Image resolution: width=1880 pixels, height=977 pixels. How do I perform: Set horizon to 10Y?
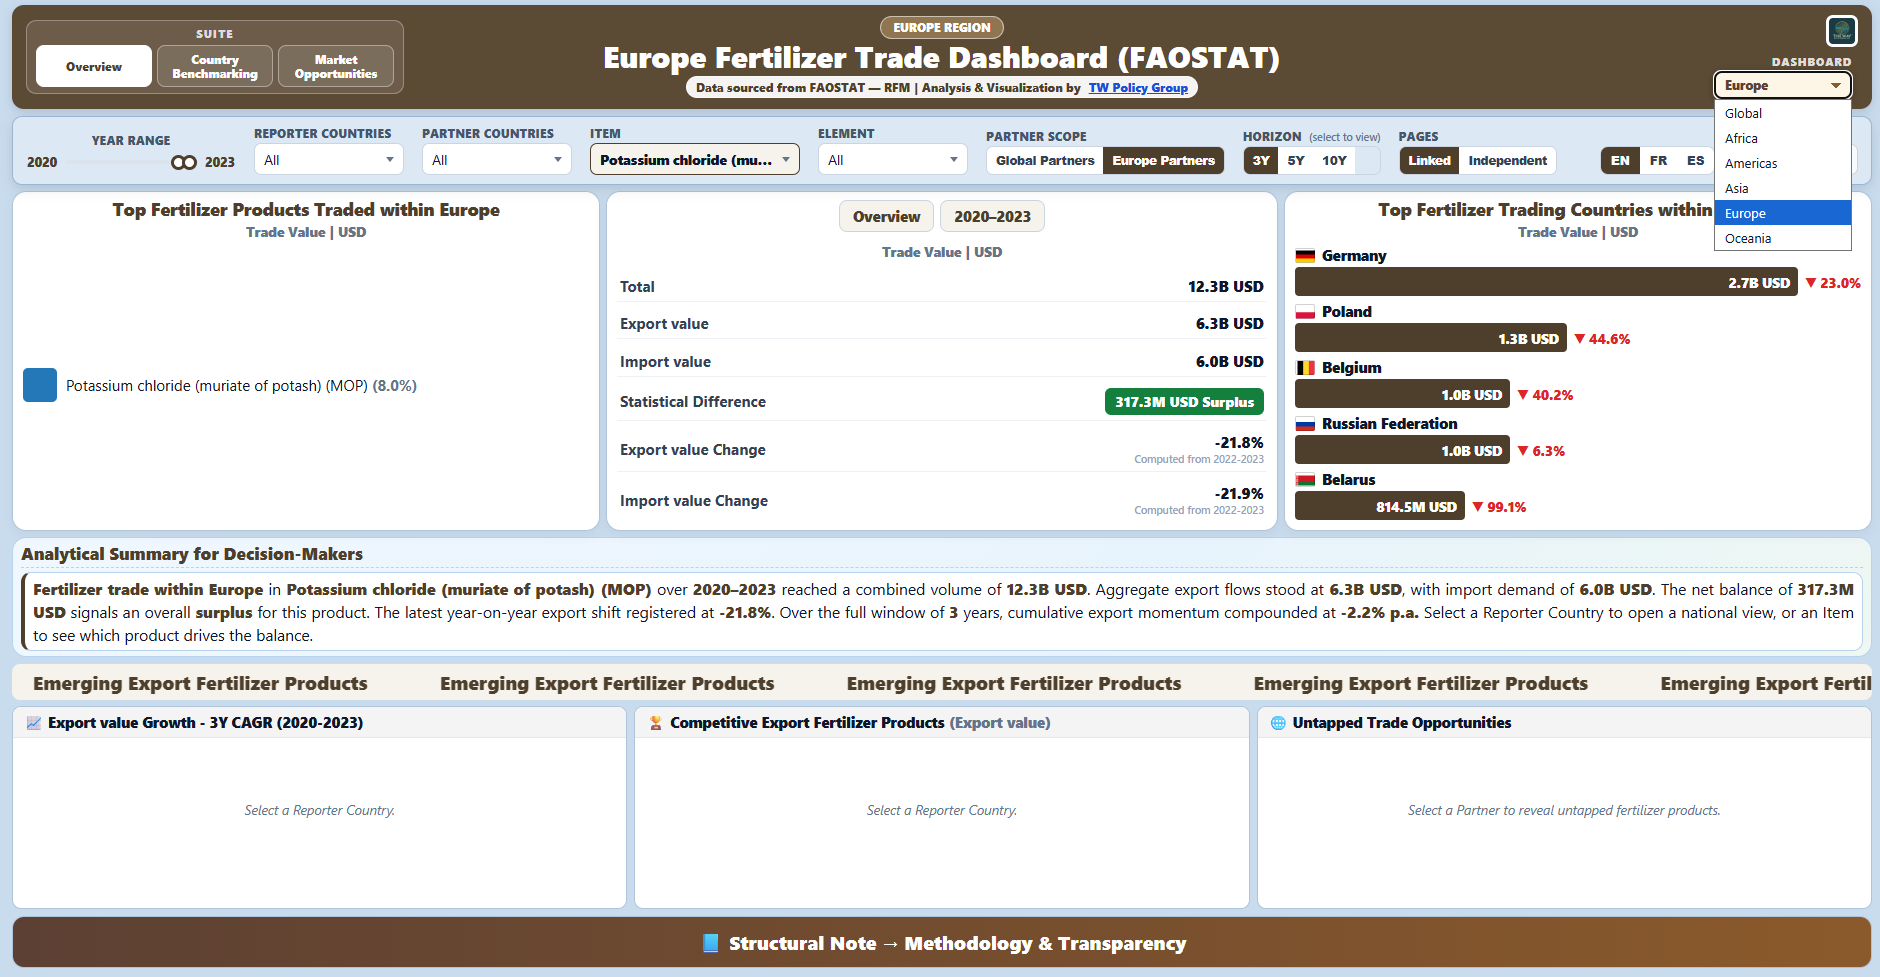coord(1334,161)
